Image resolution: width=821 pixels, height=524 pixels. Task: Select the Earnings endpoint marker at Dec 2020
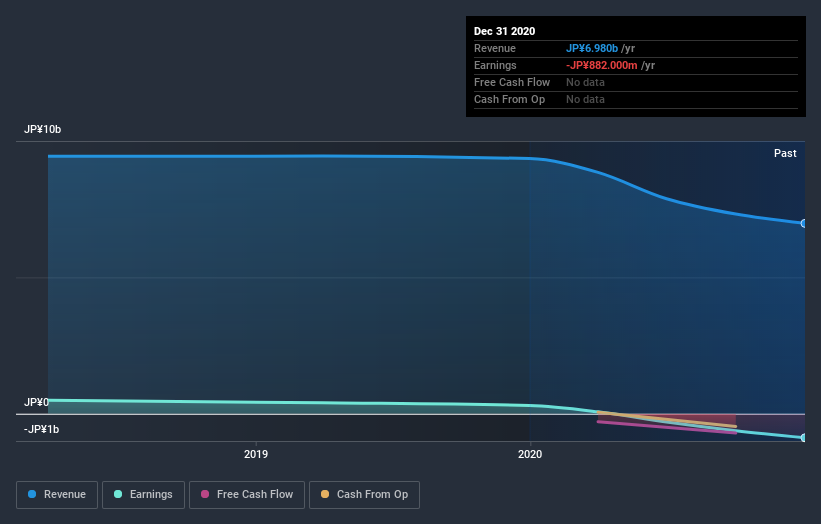(x=803, y=438)
